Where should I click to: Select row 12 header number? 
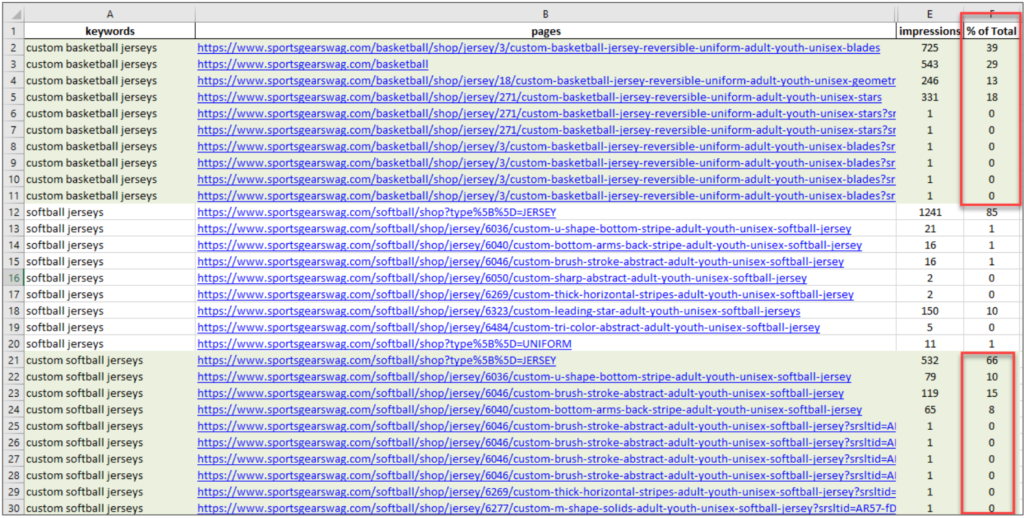13,212
